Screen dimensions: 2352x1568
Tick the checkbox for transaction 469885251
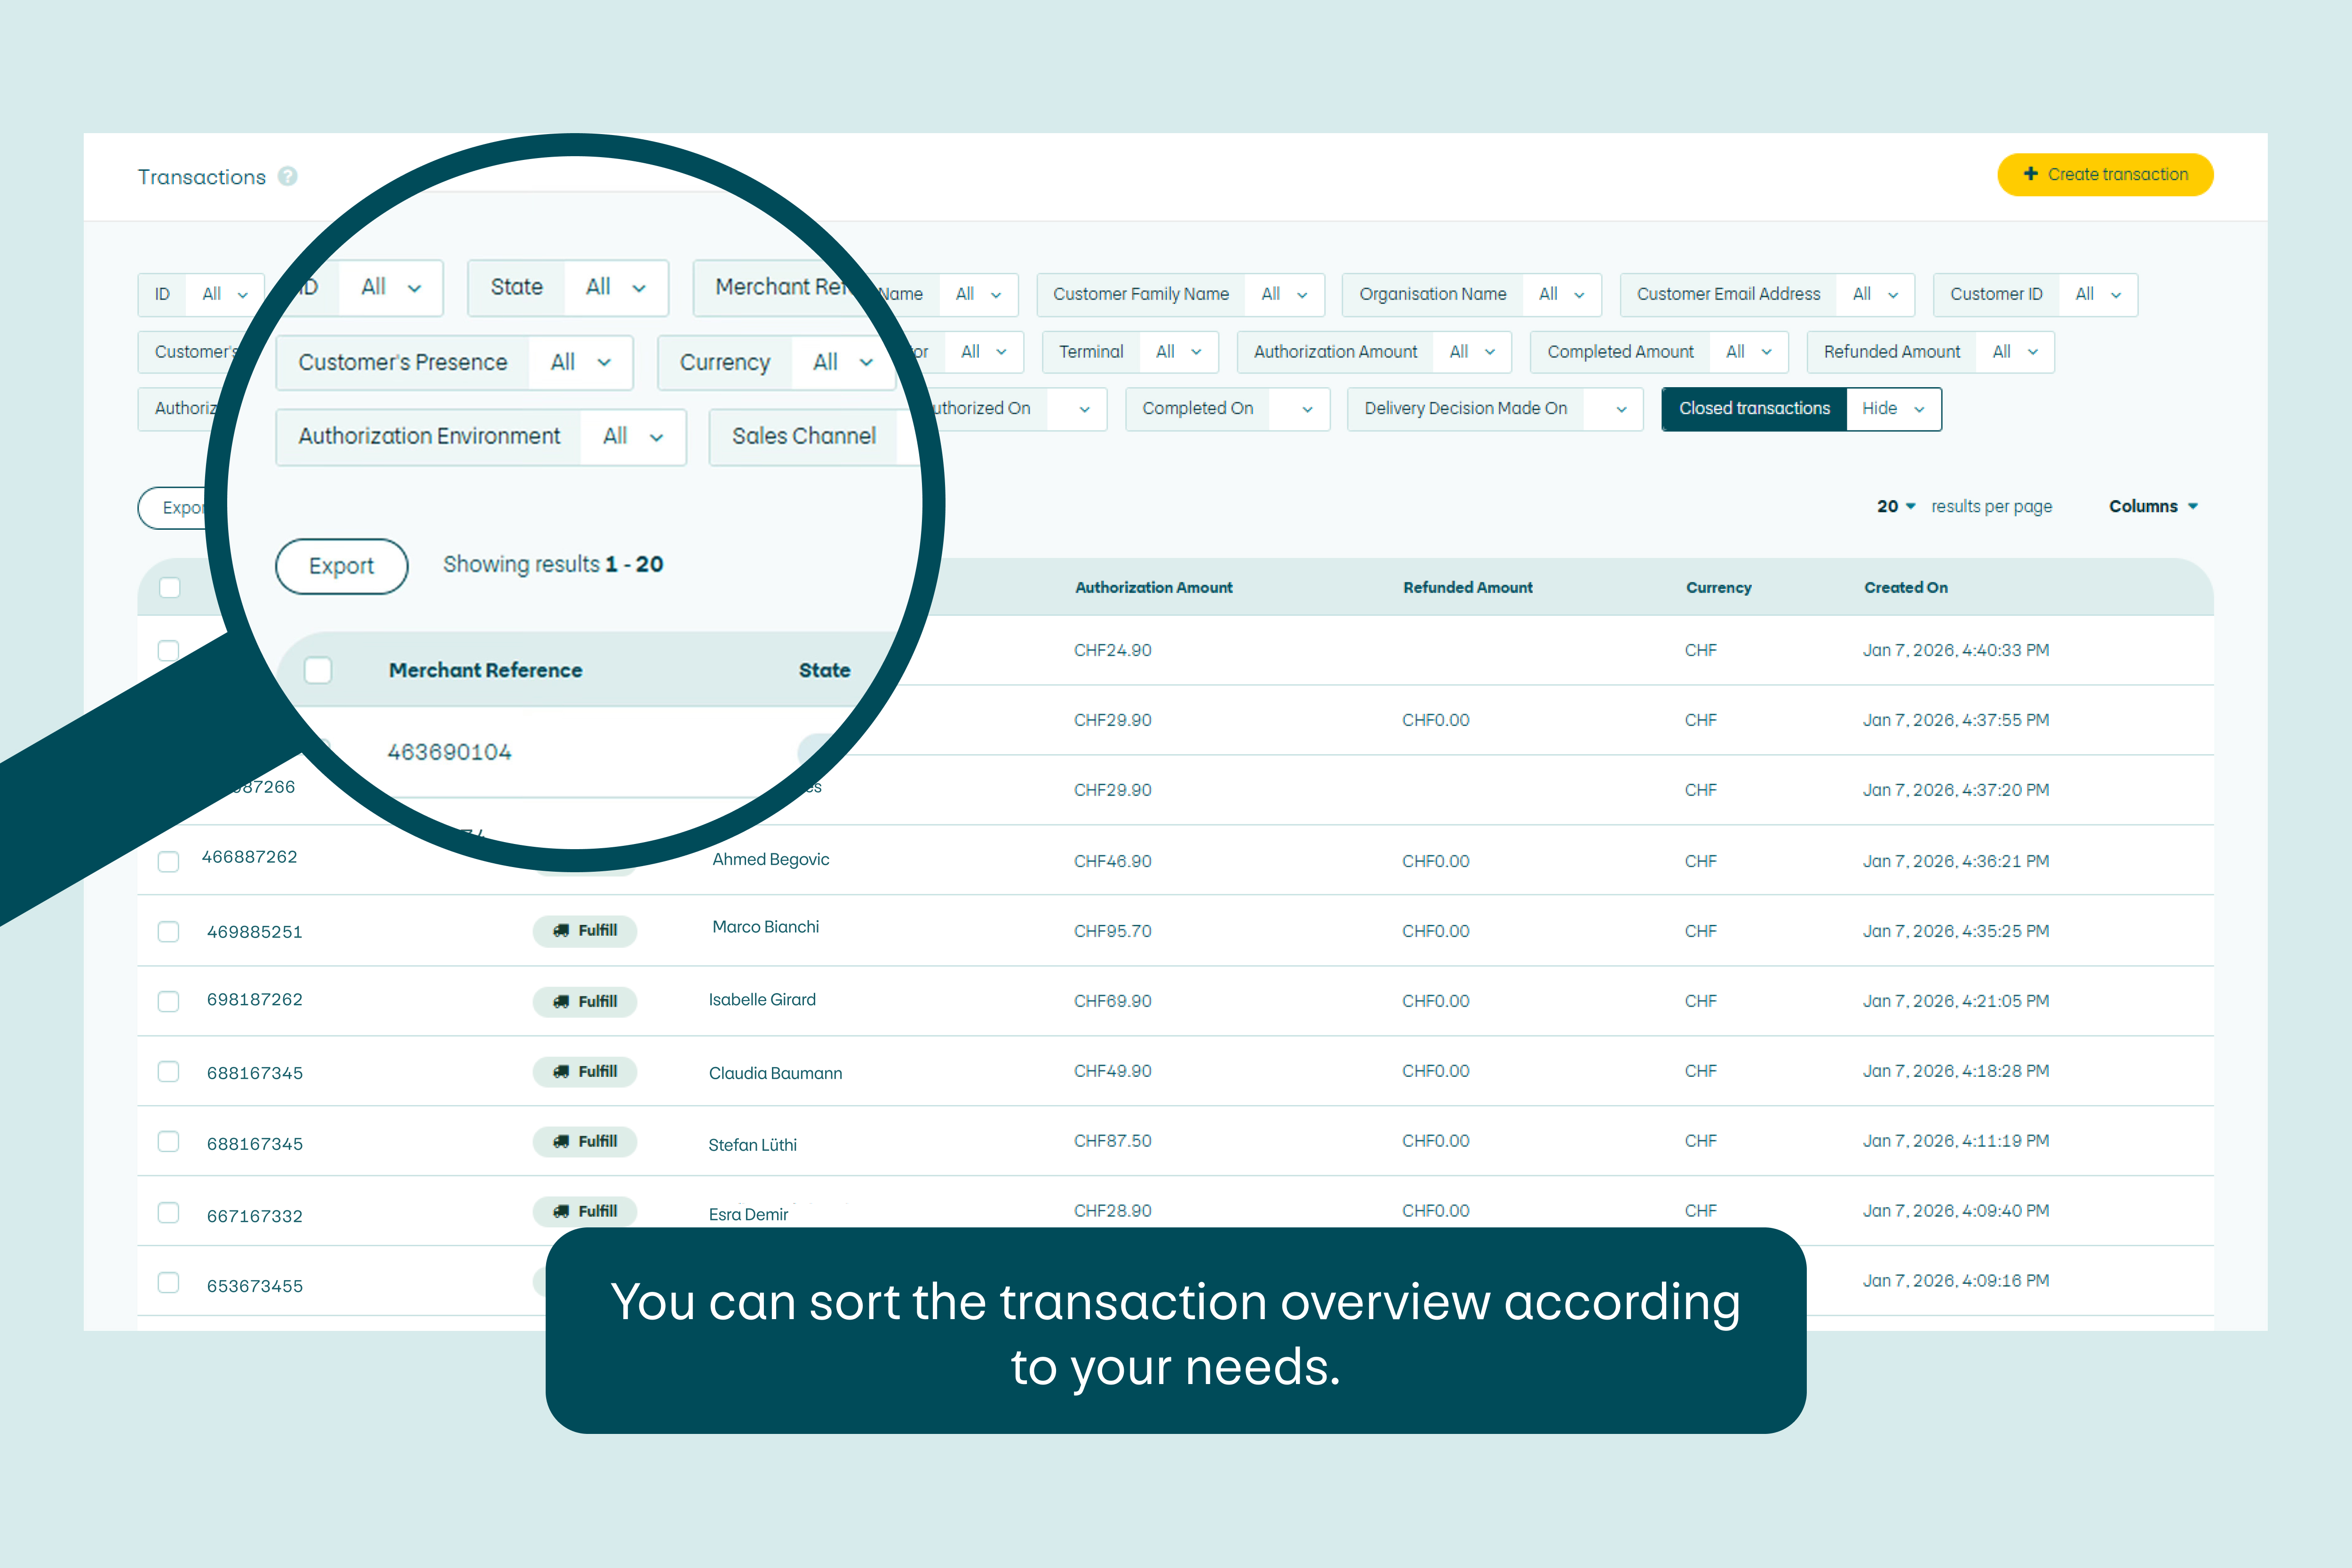168,931
